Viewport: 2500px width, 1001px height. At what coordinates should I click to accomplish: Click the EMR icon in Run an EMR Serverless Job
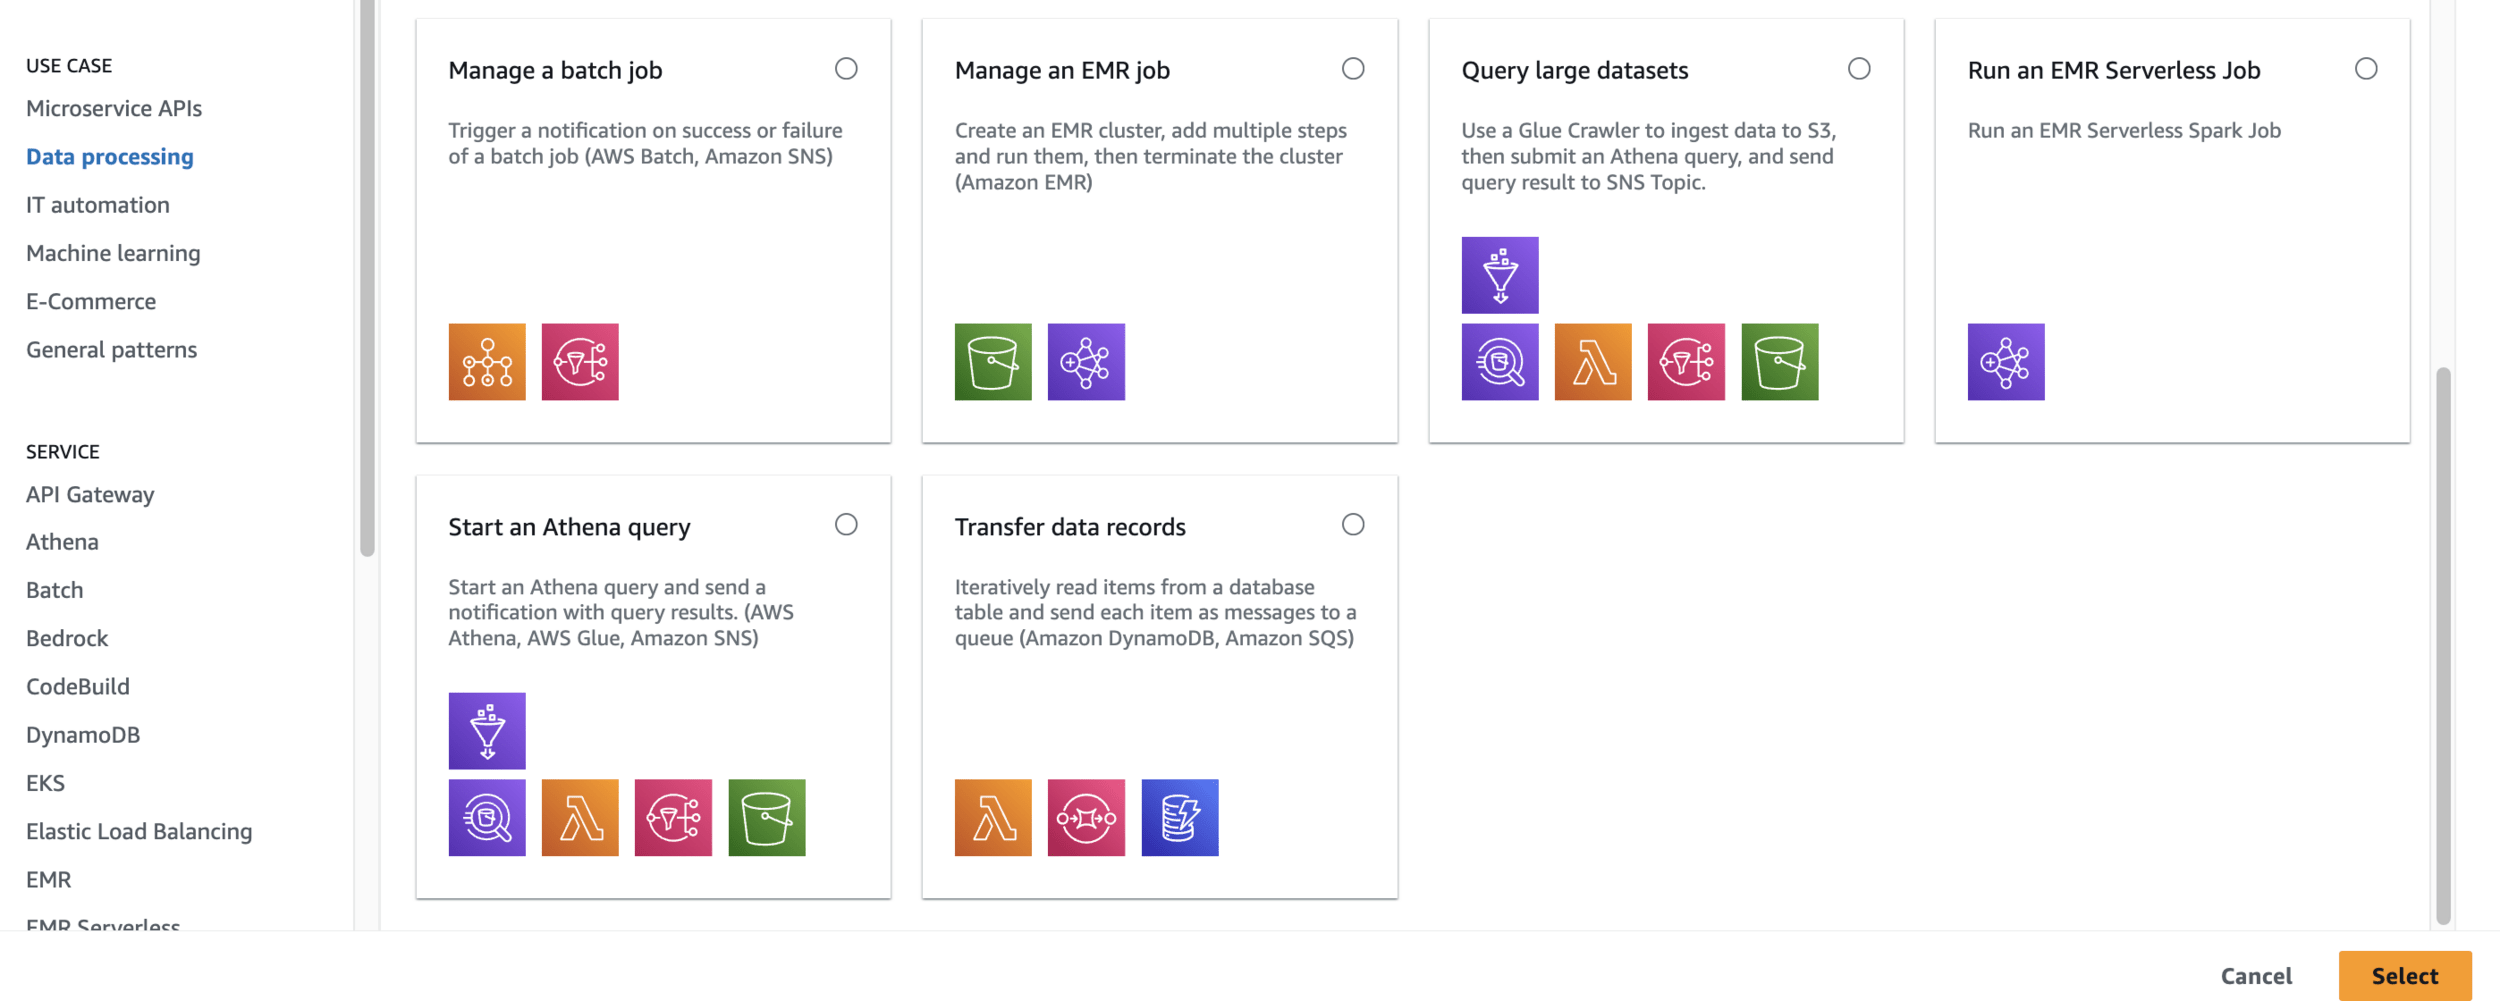click(2006, 362)
